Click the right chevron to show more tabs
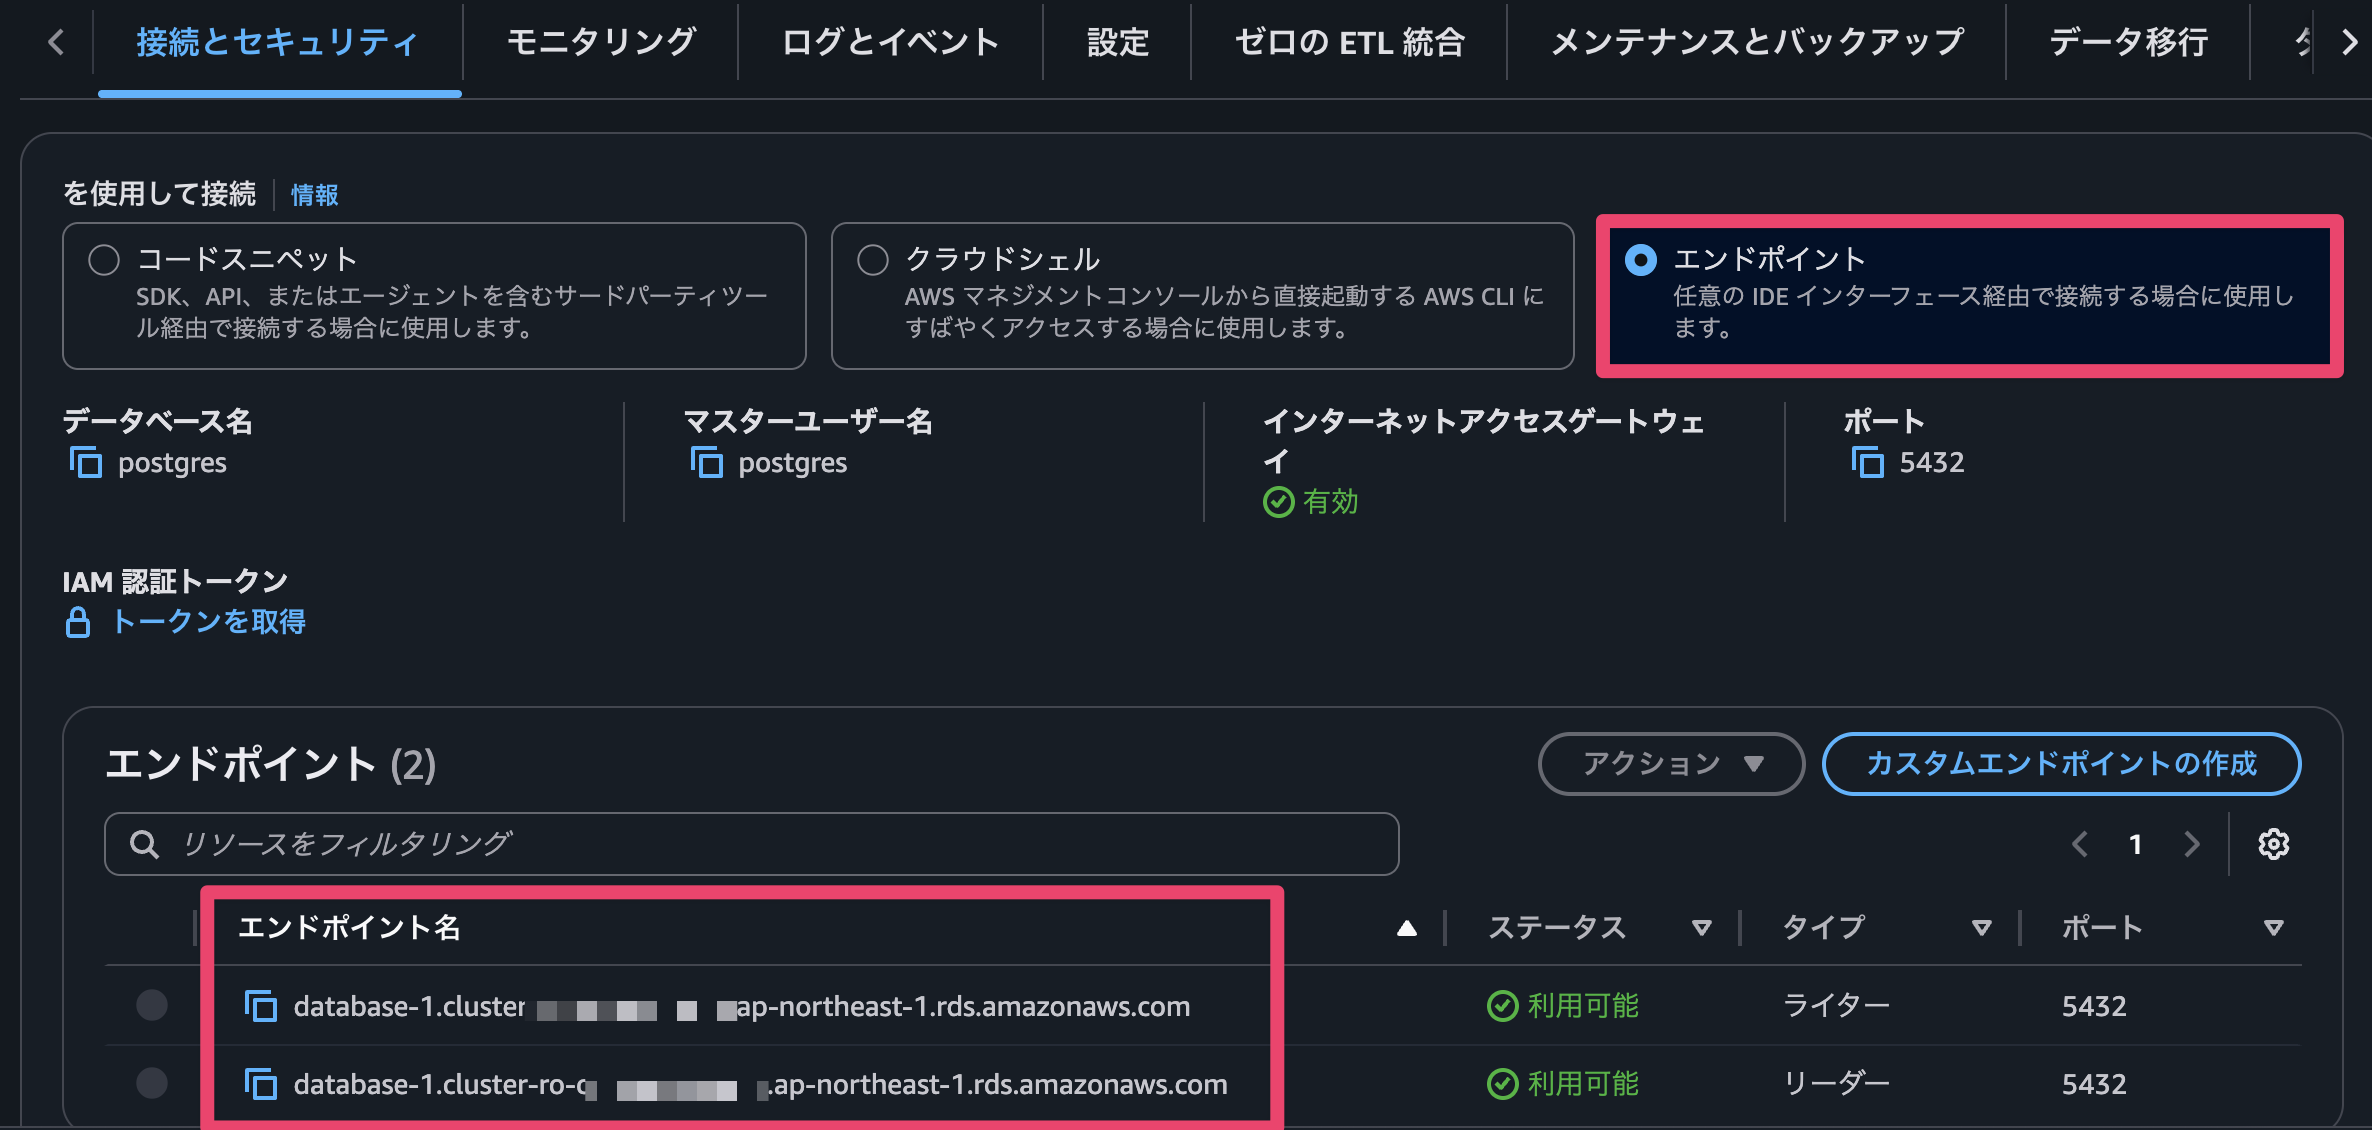The image size is (2372, 1130). (2350, 42)
